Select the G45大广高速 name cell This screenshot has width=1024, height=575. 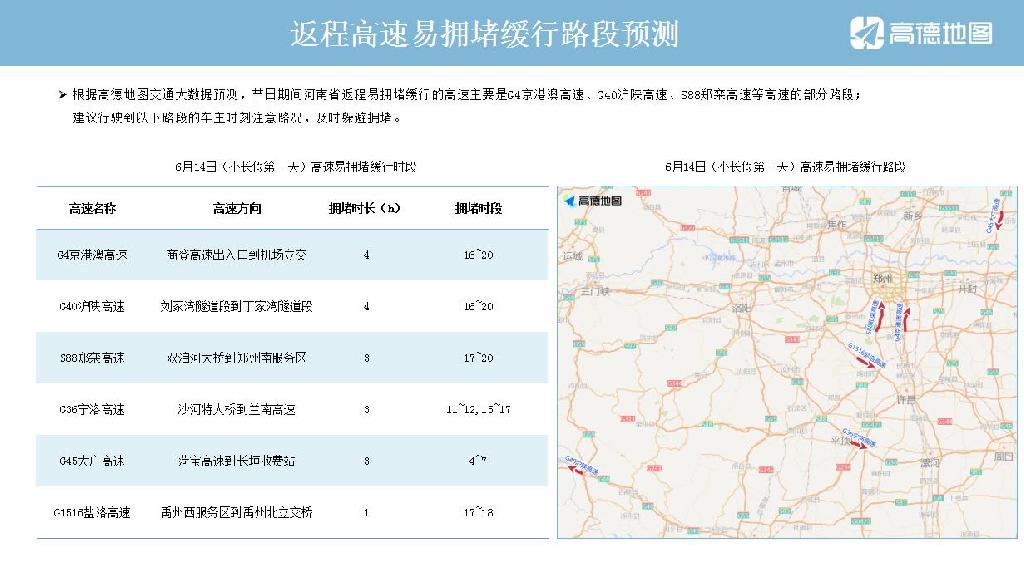[x=92, y=461]
